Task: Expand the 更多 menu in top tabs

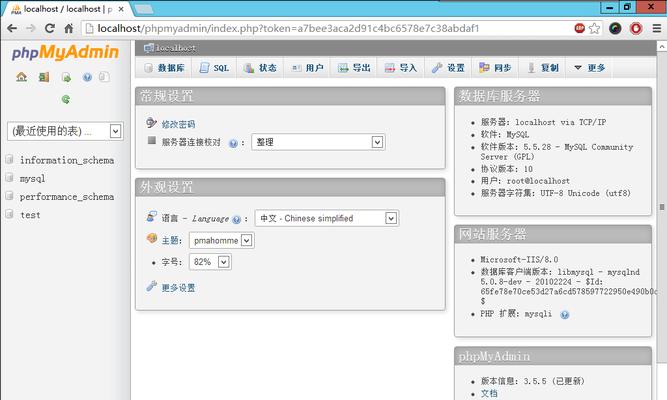Action: point(589,68)
